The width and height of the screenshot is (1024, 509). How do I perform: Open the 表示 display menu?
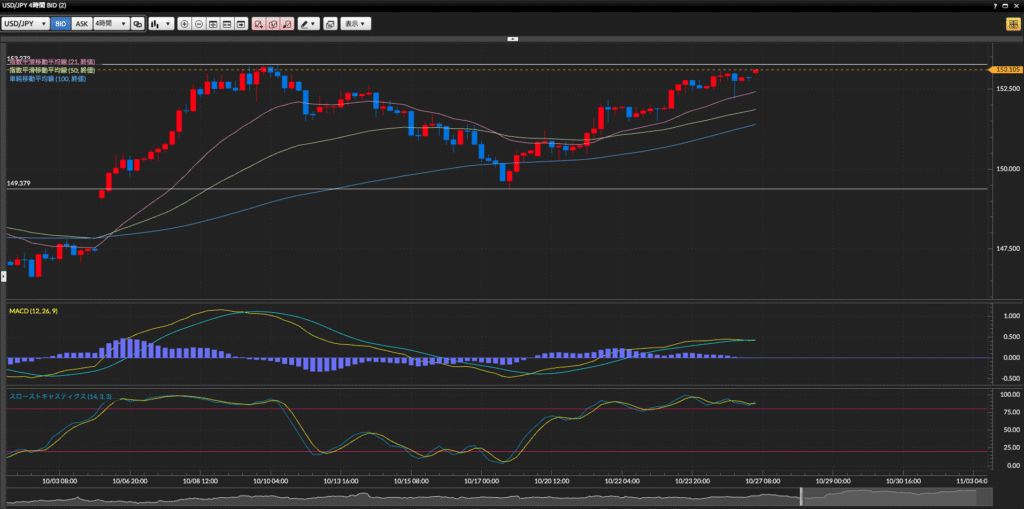click(355, 23)
